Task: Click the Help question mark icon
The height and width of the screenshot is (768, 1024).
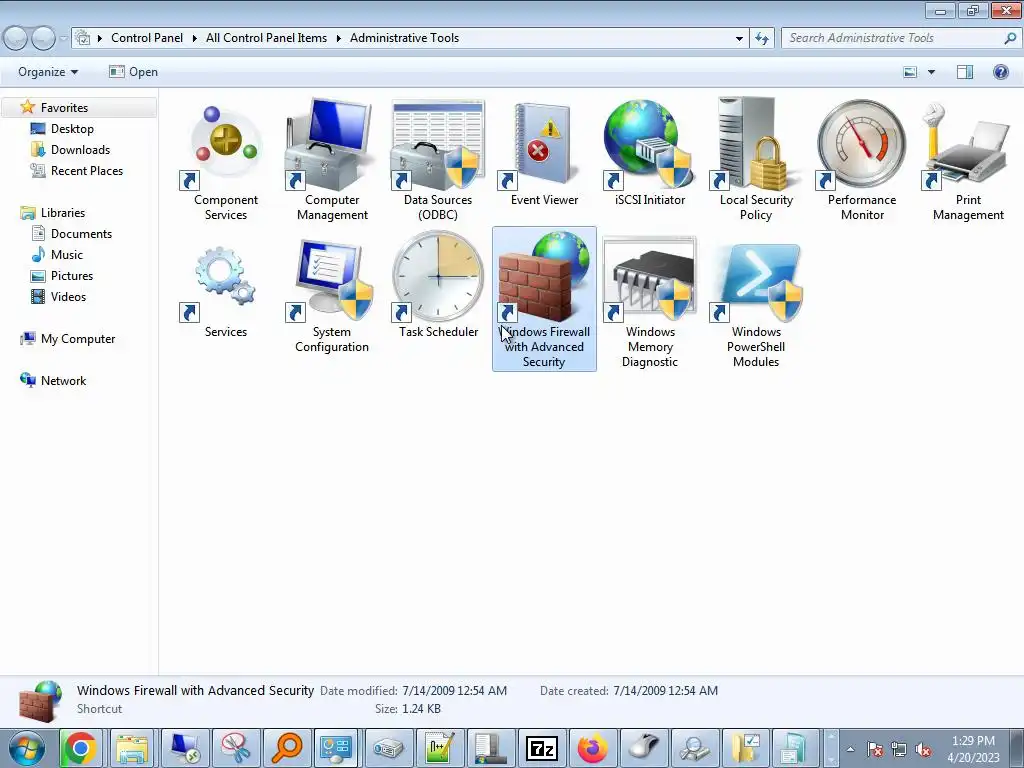Action: click(1000, 72)
